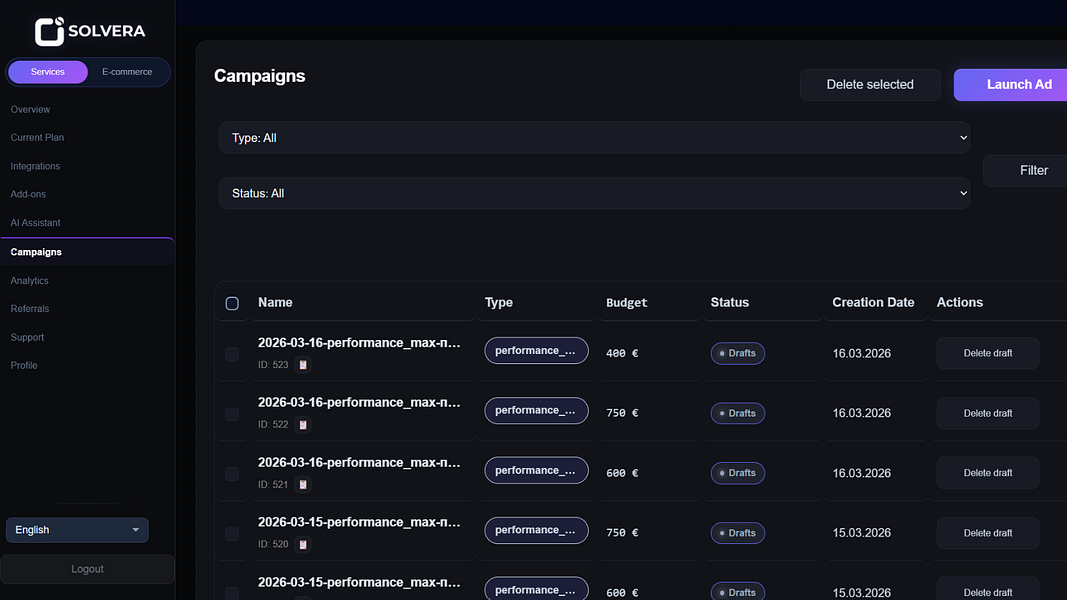The height and width of the screenshot is (600, 1067).
Task: Copy ID 522 with clipboard icon
Action: click(x=303, y=424)
